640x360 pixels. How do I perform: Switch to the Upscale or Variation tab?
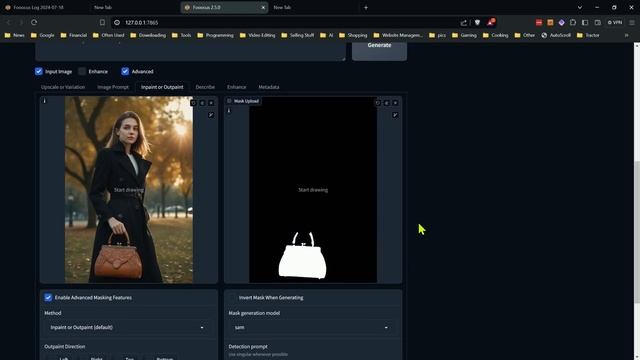pos(63,87)
